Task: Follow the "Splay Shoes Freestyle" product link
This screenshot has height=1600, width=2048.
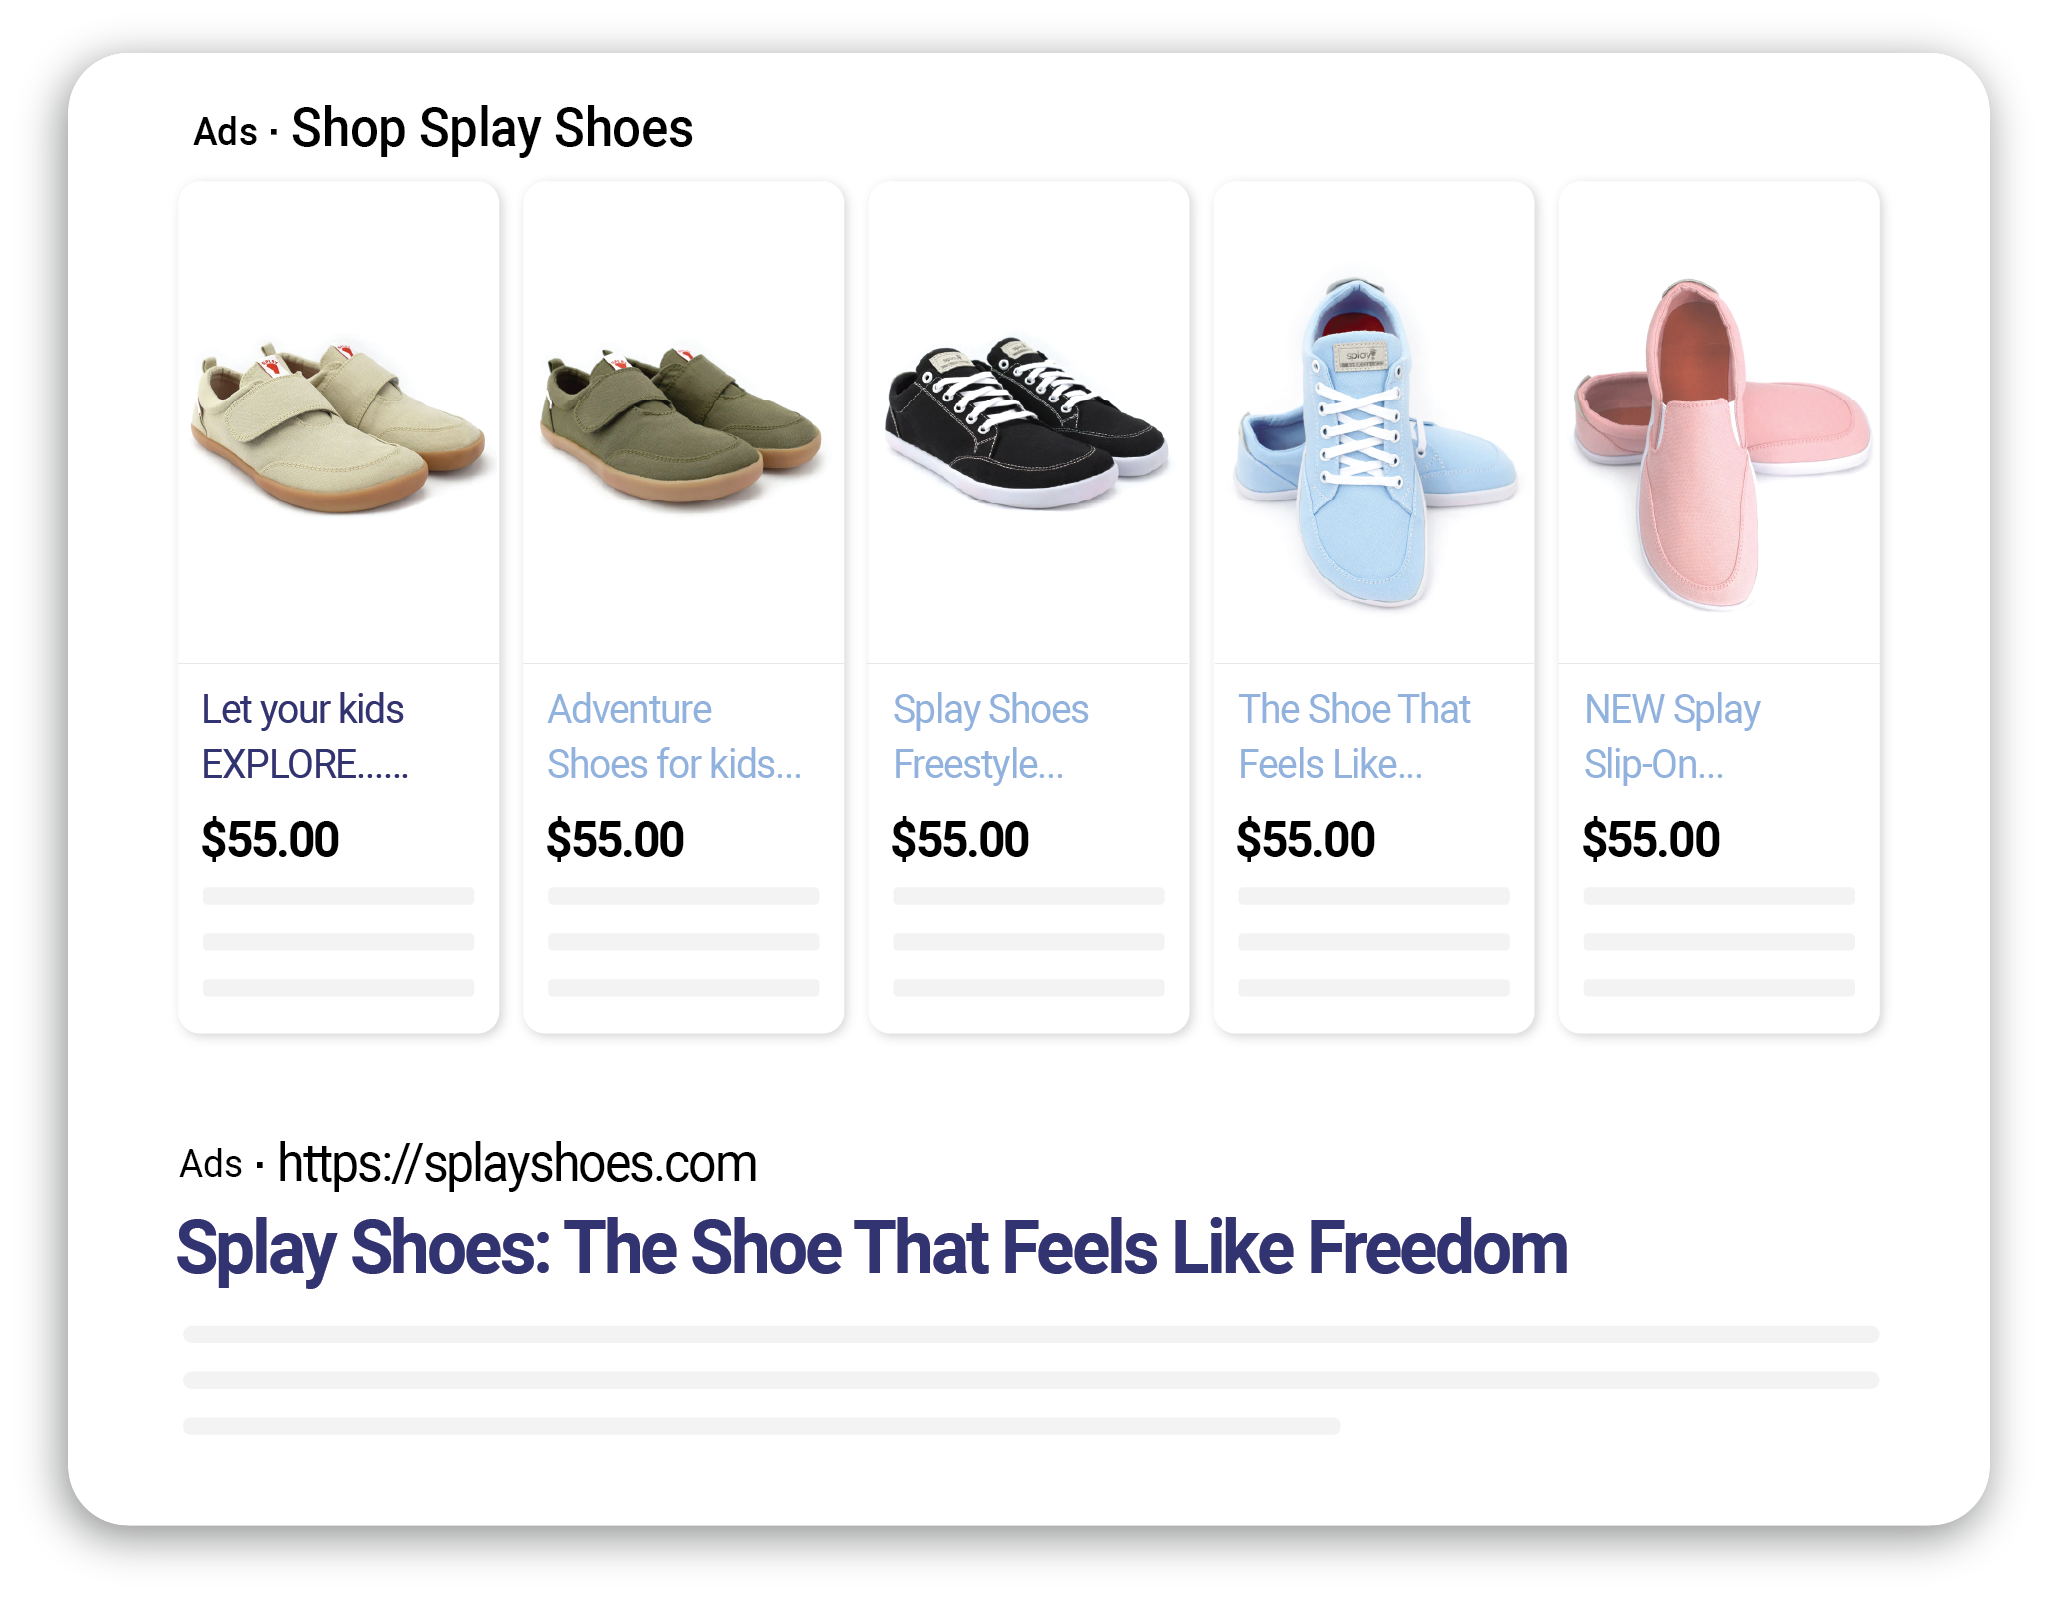Action: tap(990, 736)
